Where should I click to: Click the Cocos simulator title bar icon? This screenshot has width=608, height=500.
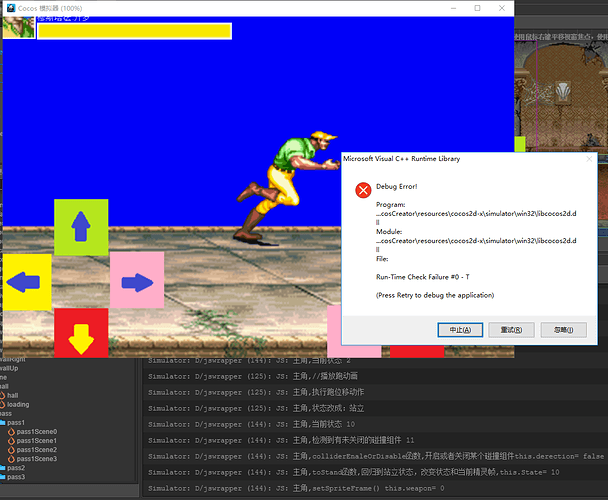tap(11, 8)
